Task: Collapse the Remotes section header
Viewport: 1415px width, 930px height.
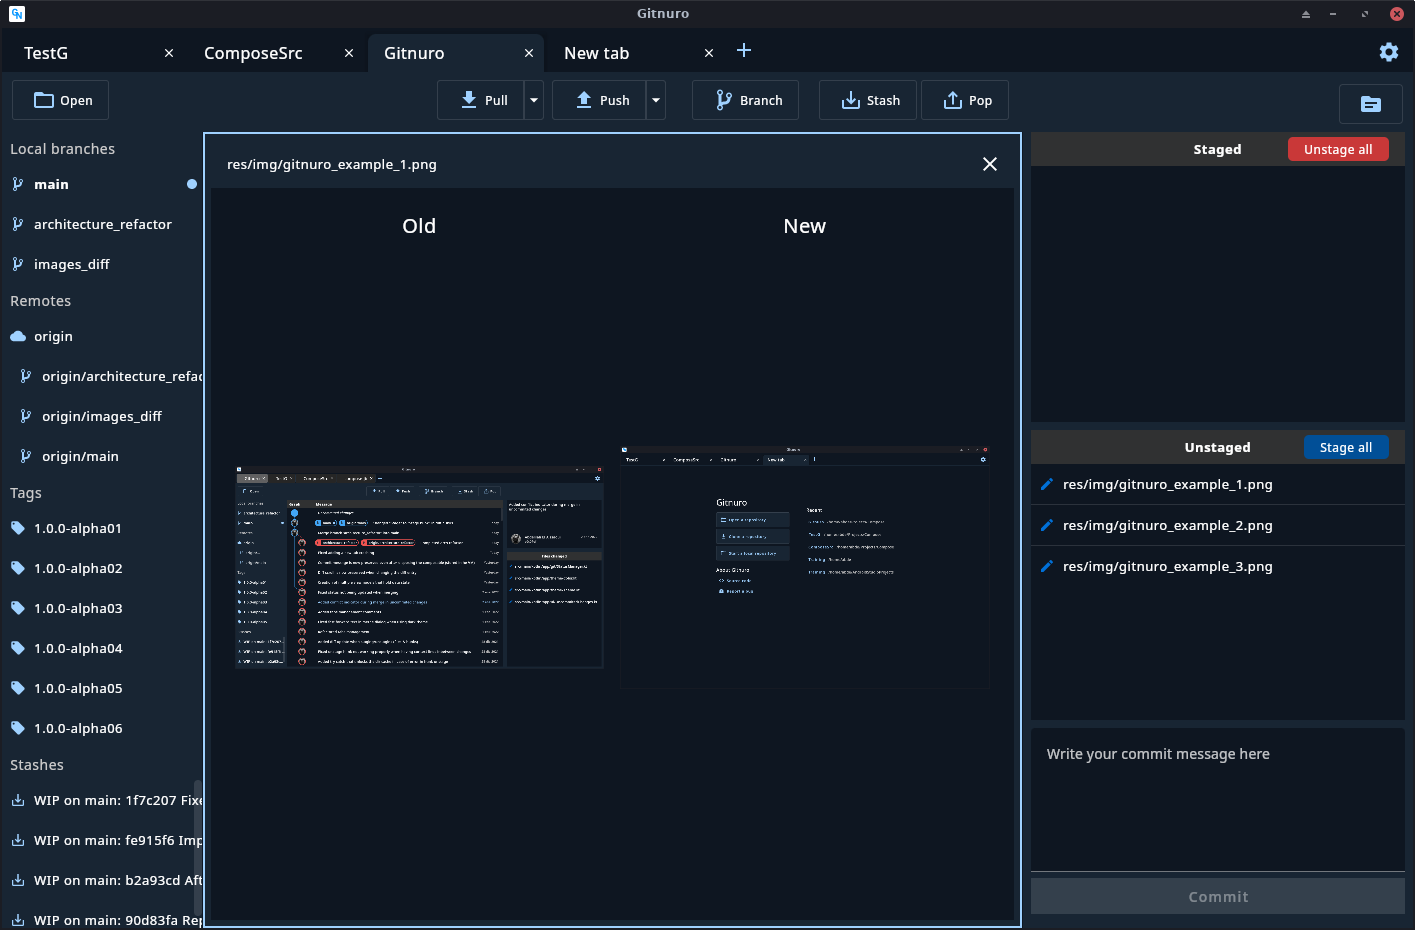Action: coord(40,301)
